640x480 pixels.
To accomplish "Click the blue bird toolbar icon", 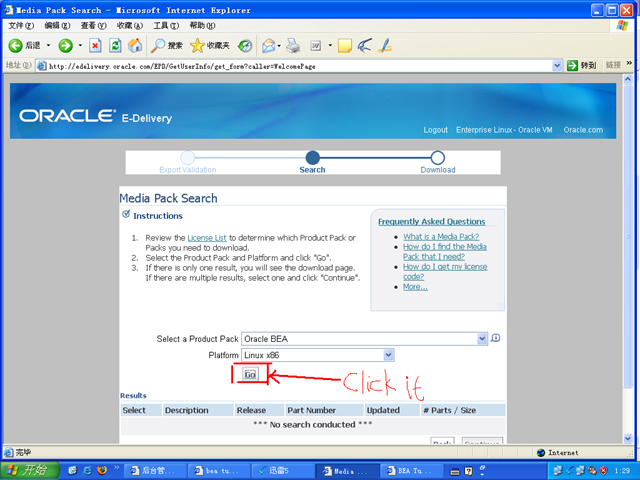I will pyautogui.click(x=364, y=45).
